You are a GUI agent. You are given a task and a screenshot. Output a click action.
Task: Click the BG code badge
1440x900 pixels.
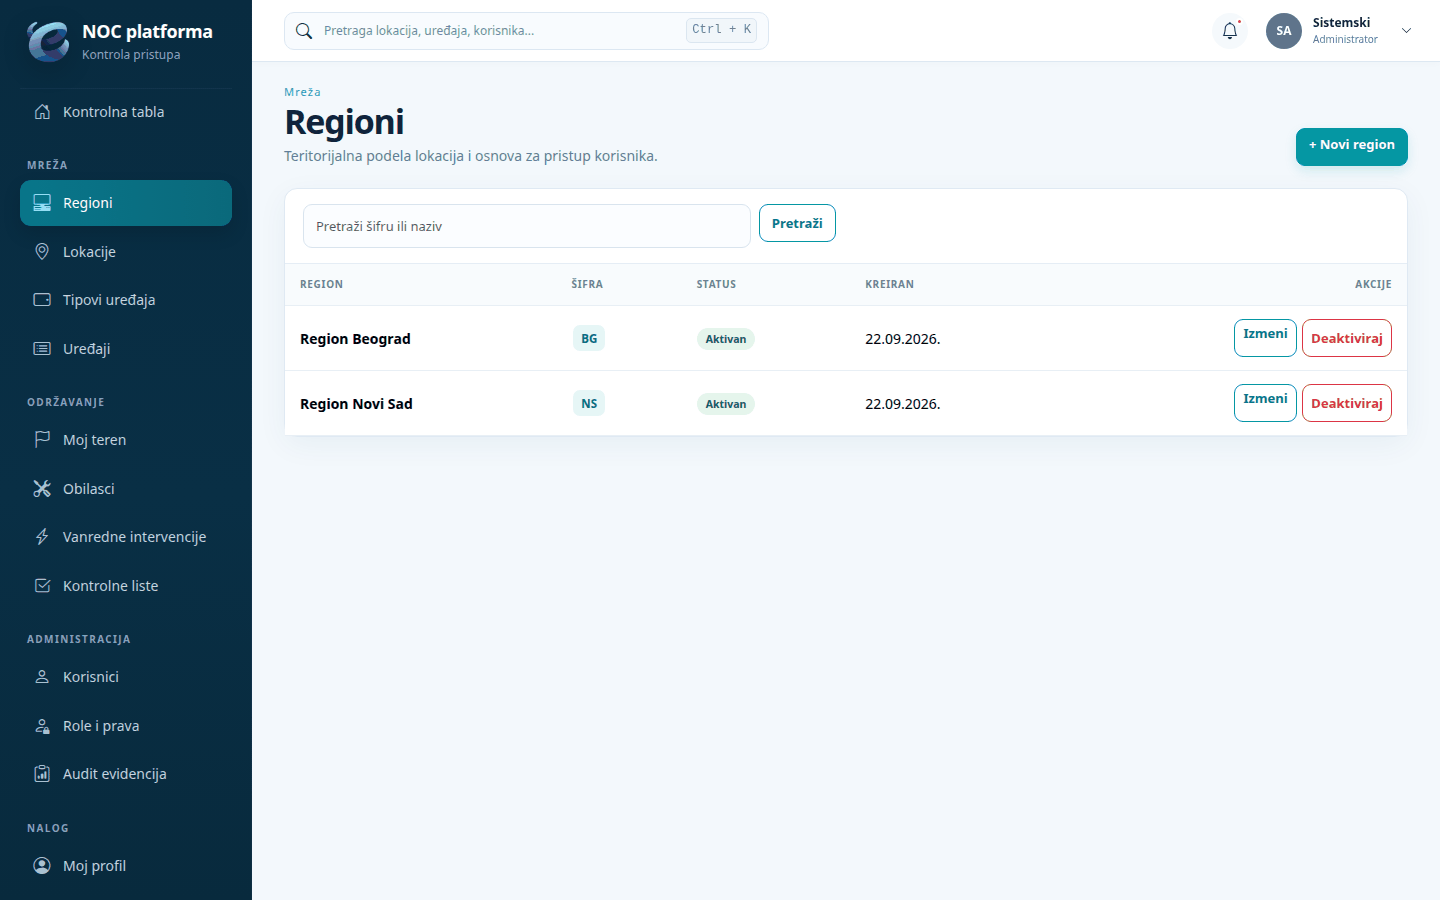pyautogui.click(x=589, y=339)
